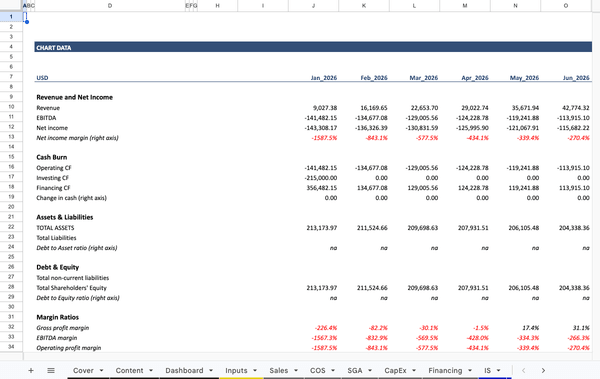This screenshot has height=379, width=600.
Task: Add a new sheet with plus icon
Action: tap(31, 370)
